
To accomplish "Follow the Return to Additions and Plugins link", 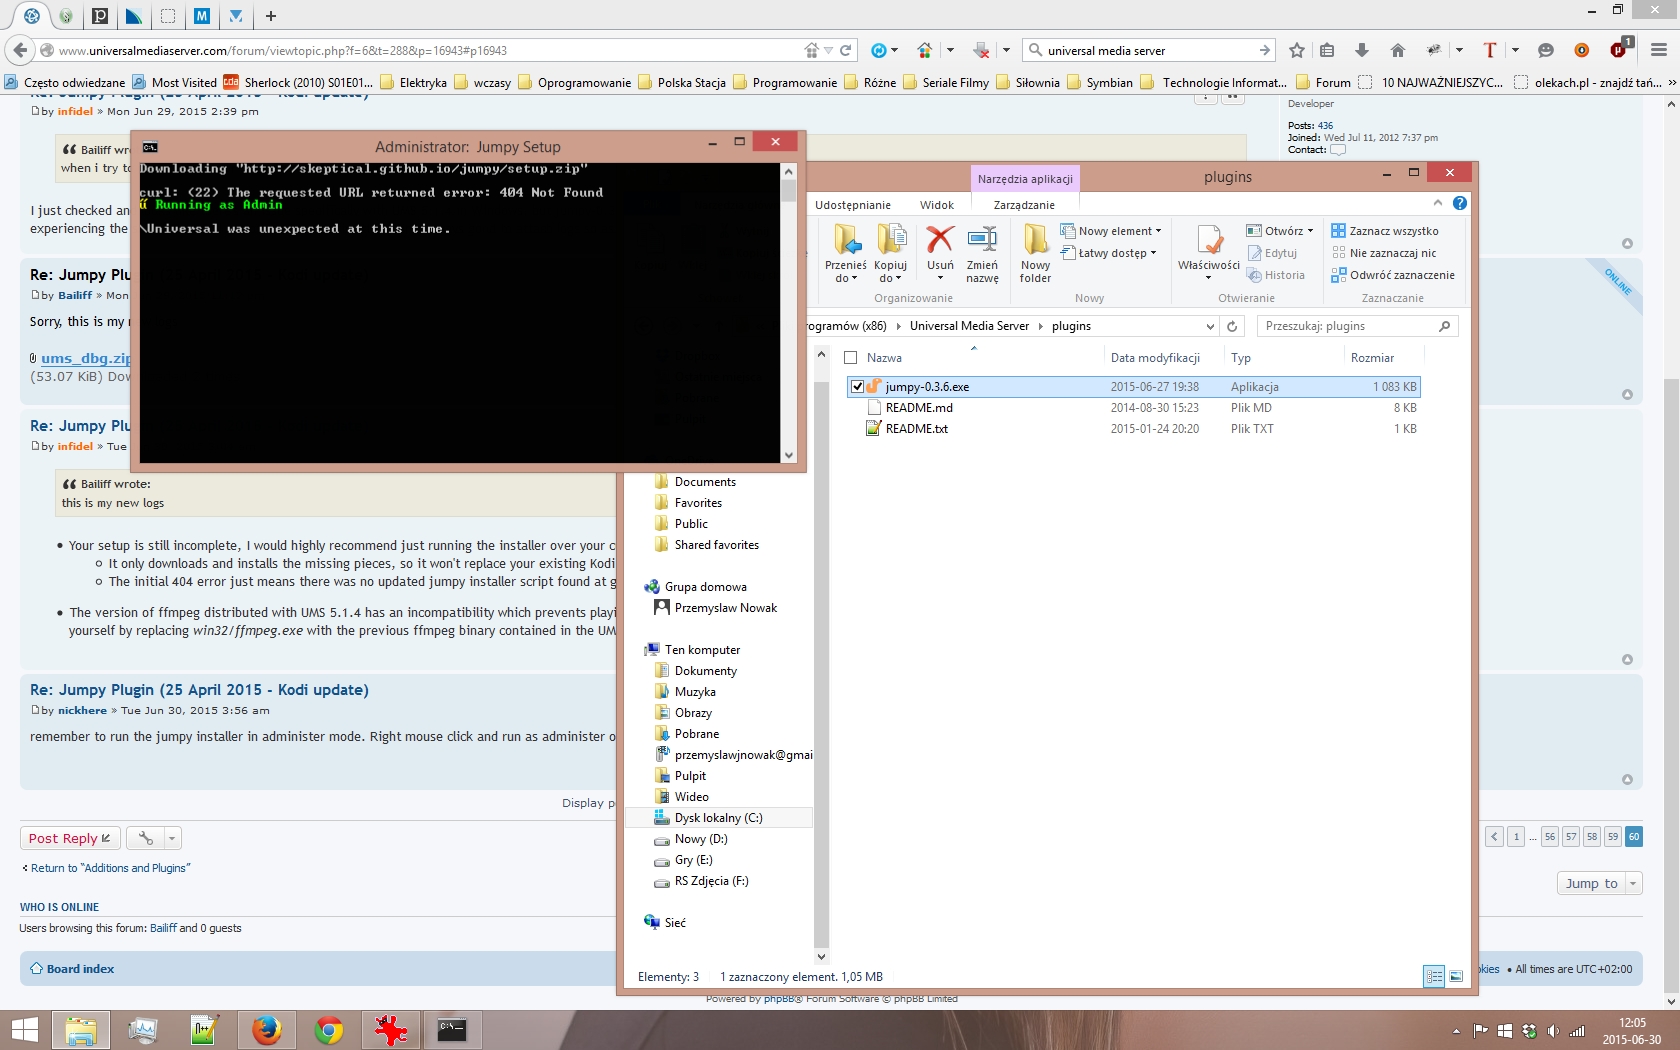I will (110, 868).
